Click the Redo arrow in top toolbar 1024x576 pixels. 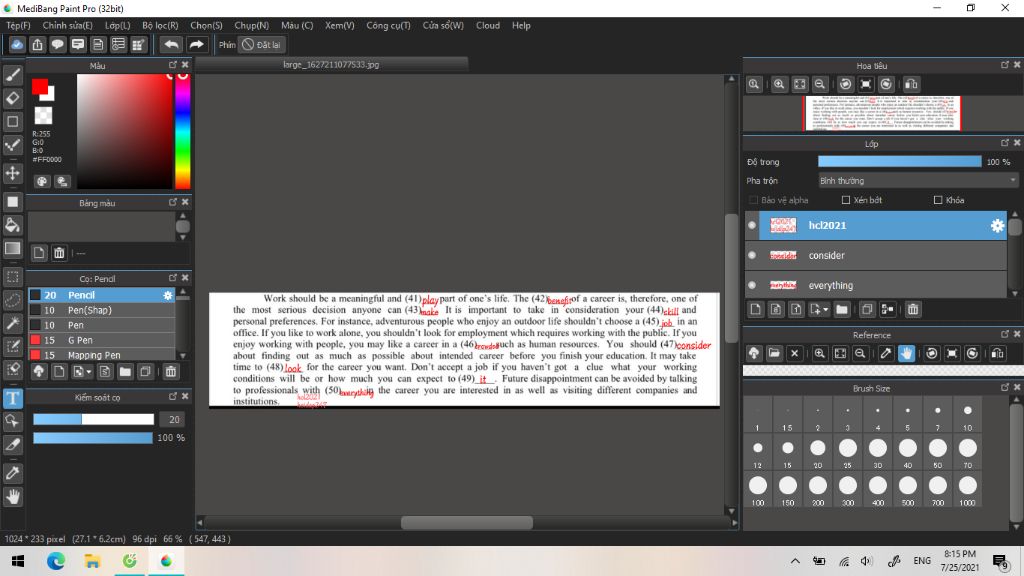pos(196,44)
